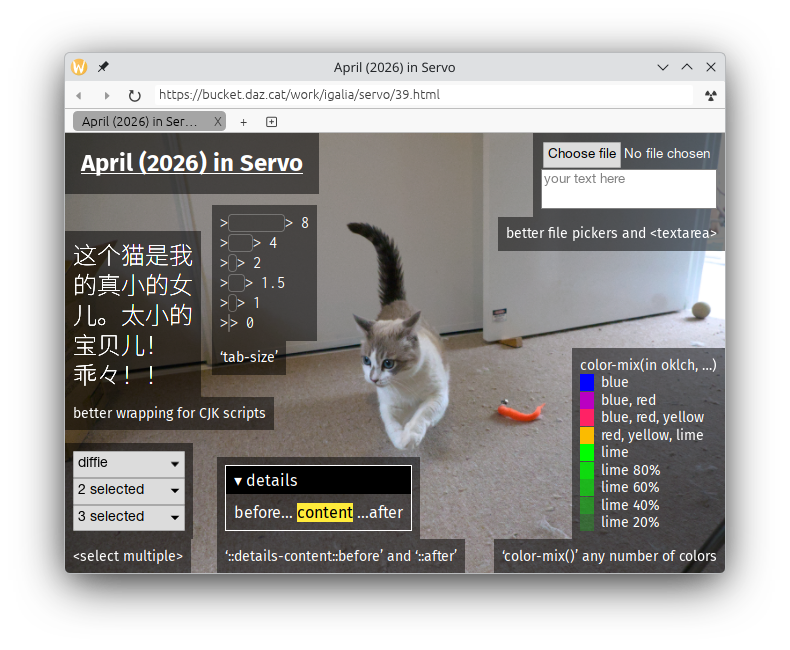
Task: Click 'No file chosen' text
Action: (667, 154)
